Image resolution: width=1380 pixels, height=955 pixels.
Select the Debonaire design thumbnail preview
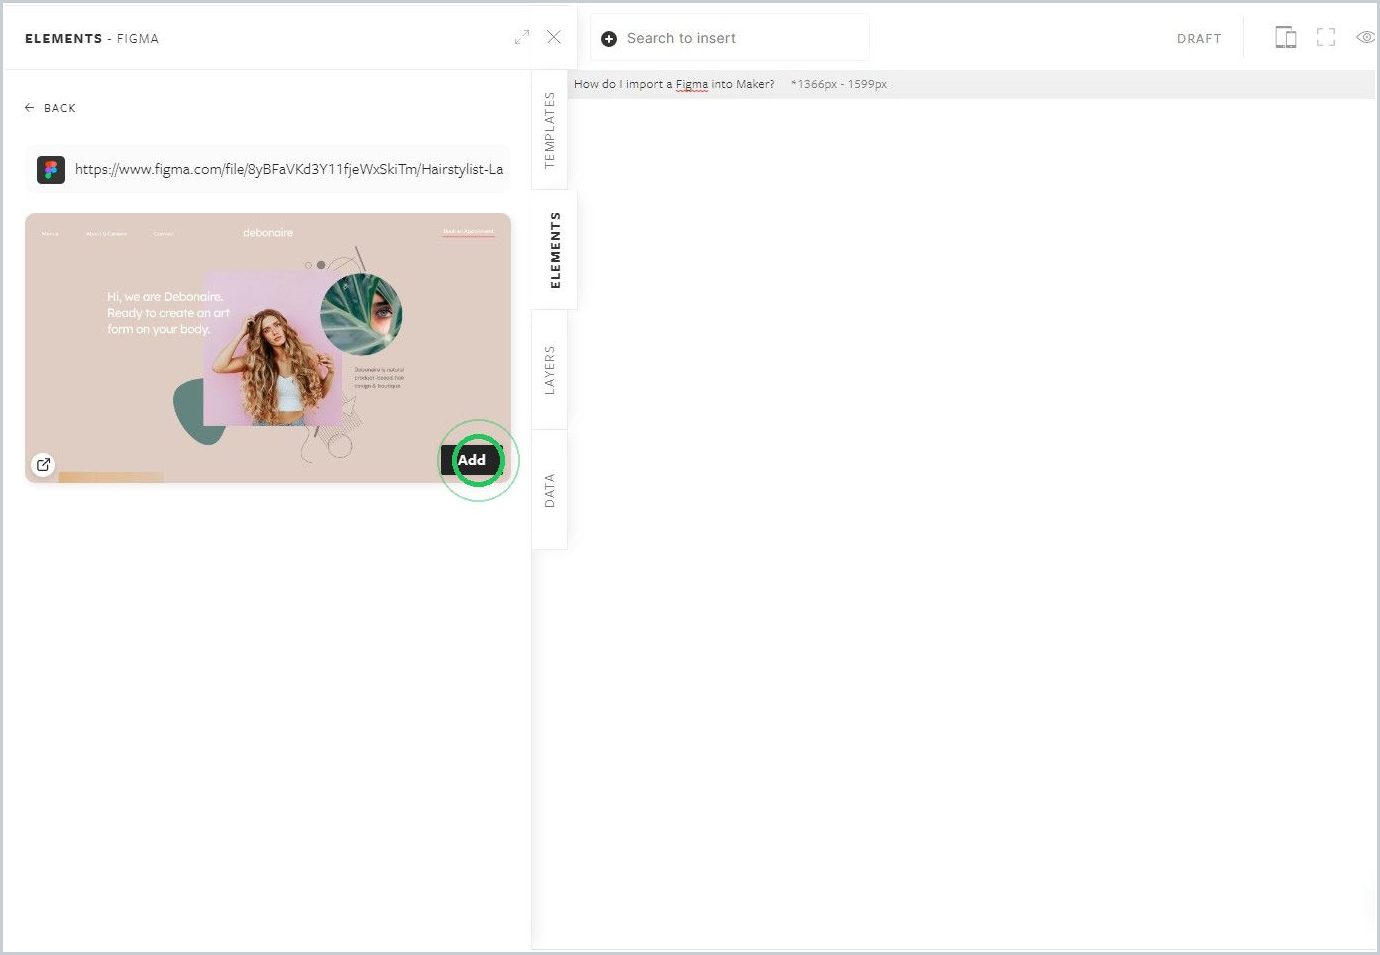[x=268, y=348]
